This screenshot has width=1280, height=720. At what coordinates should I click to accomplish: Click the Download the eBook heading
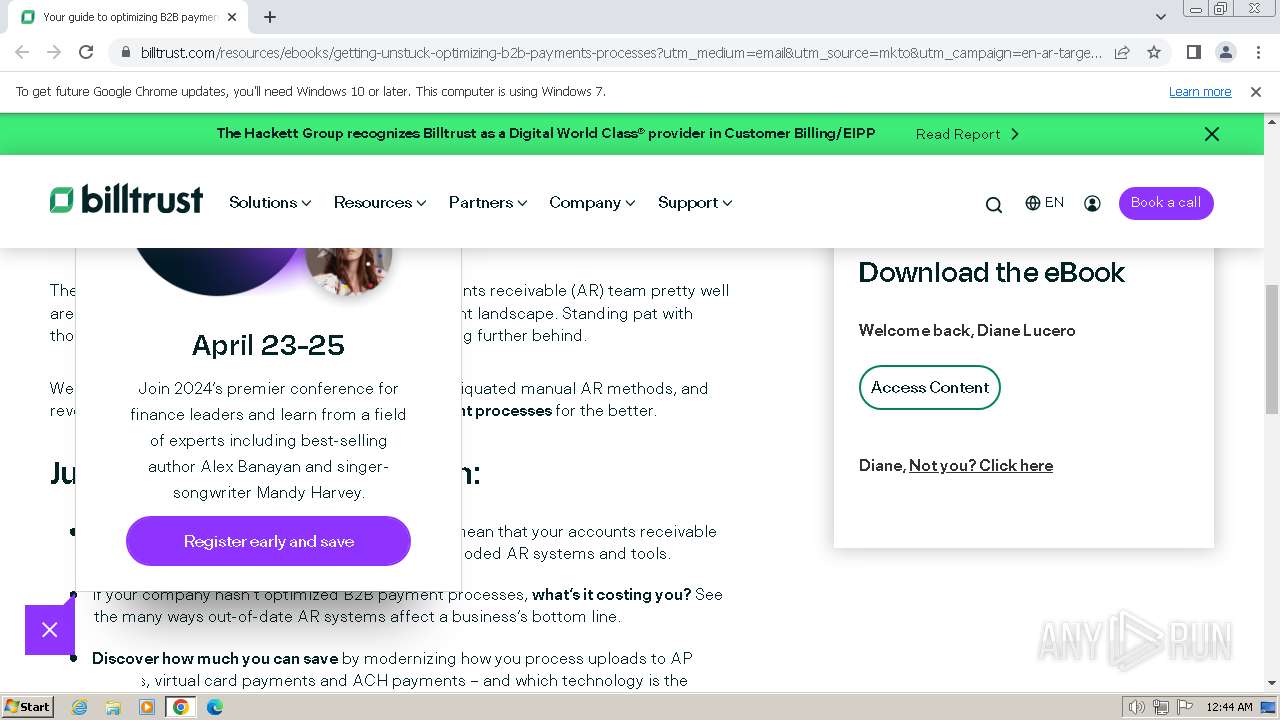992,272
